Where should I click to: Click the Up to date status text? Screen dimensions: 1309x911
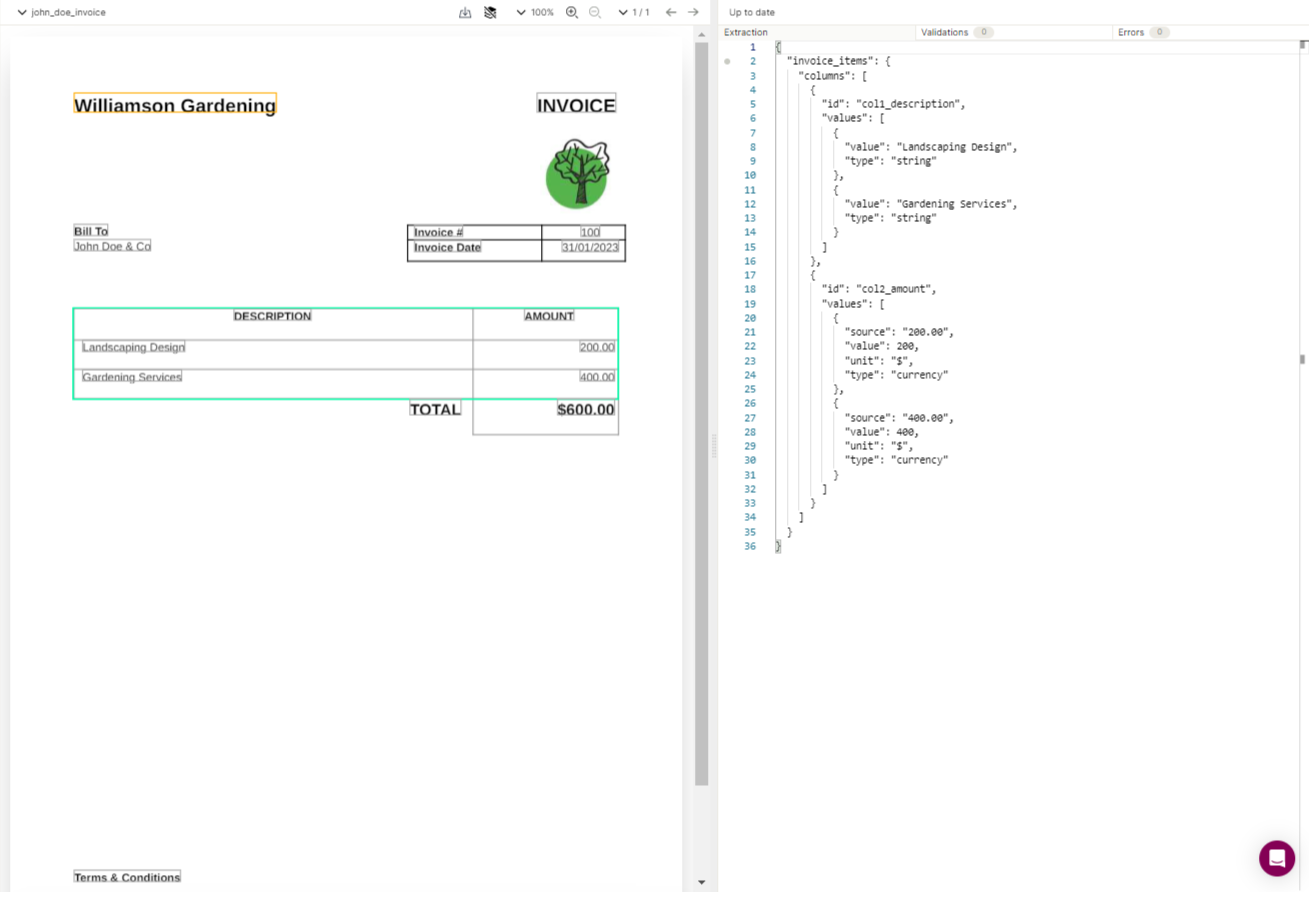pos(752,12)
